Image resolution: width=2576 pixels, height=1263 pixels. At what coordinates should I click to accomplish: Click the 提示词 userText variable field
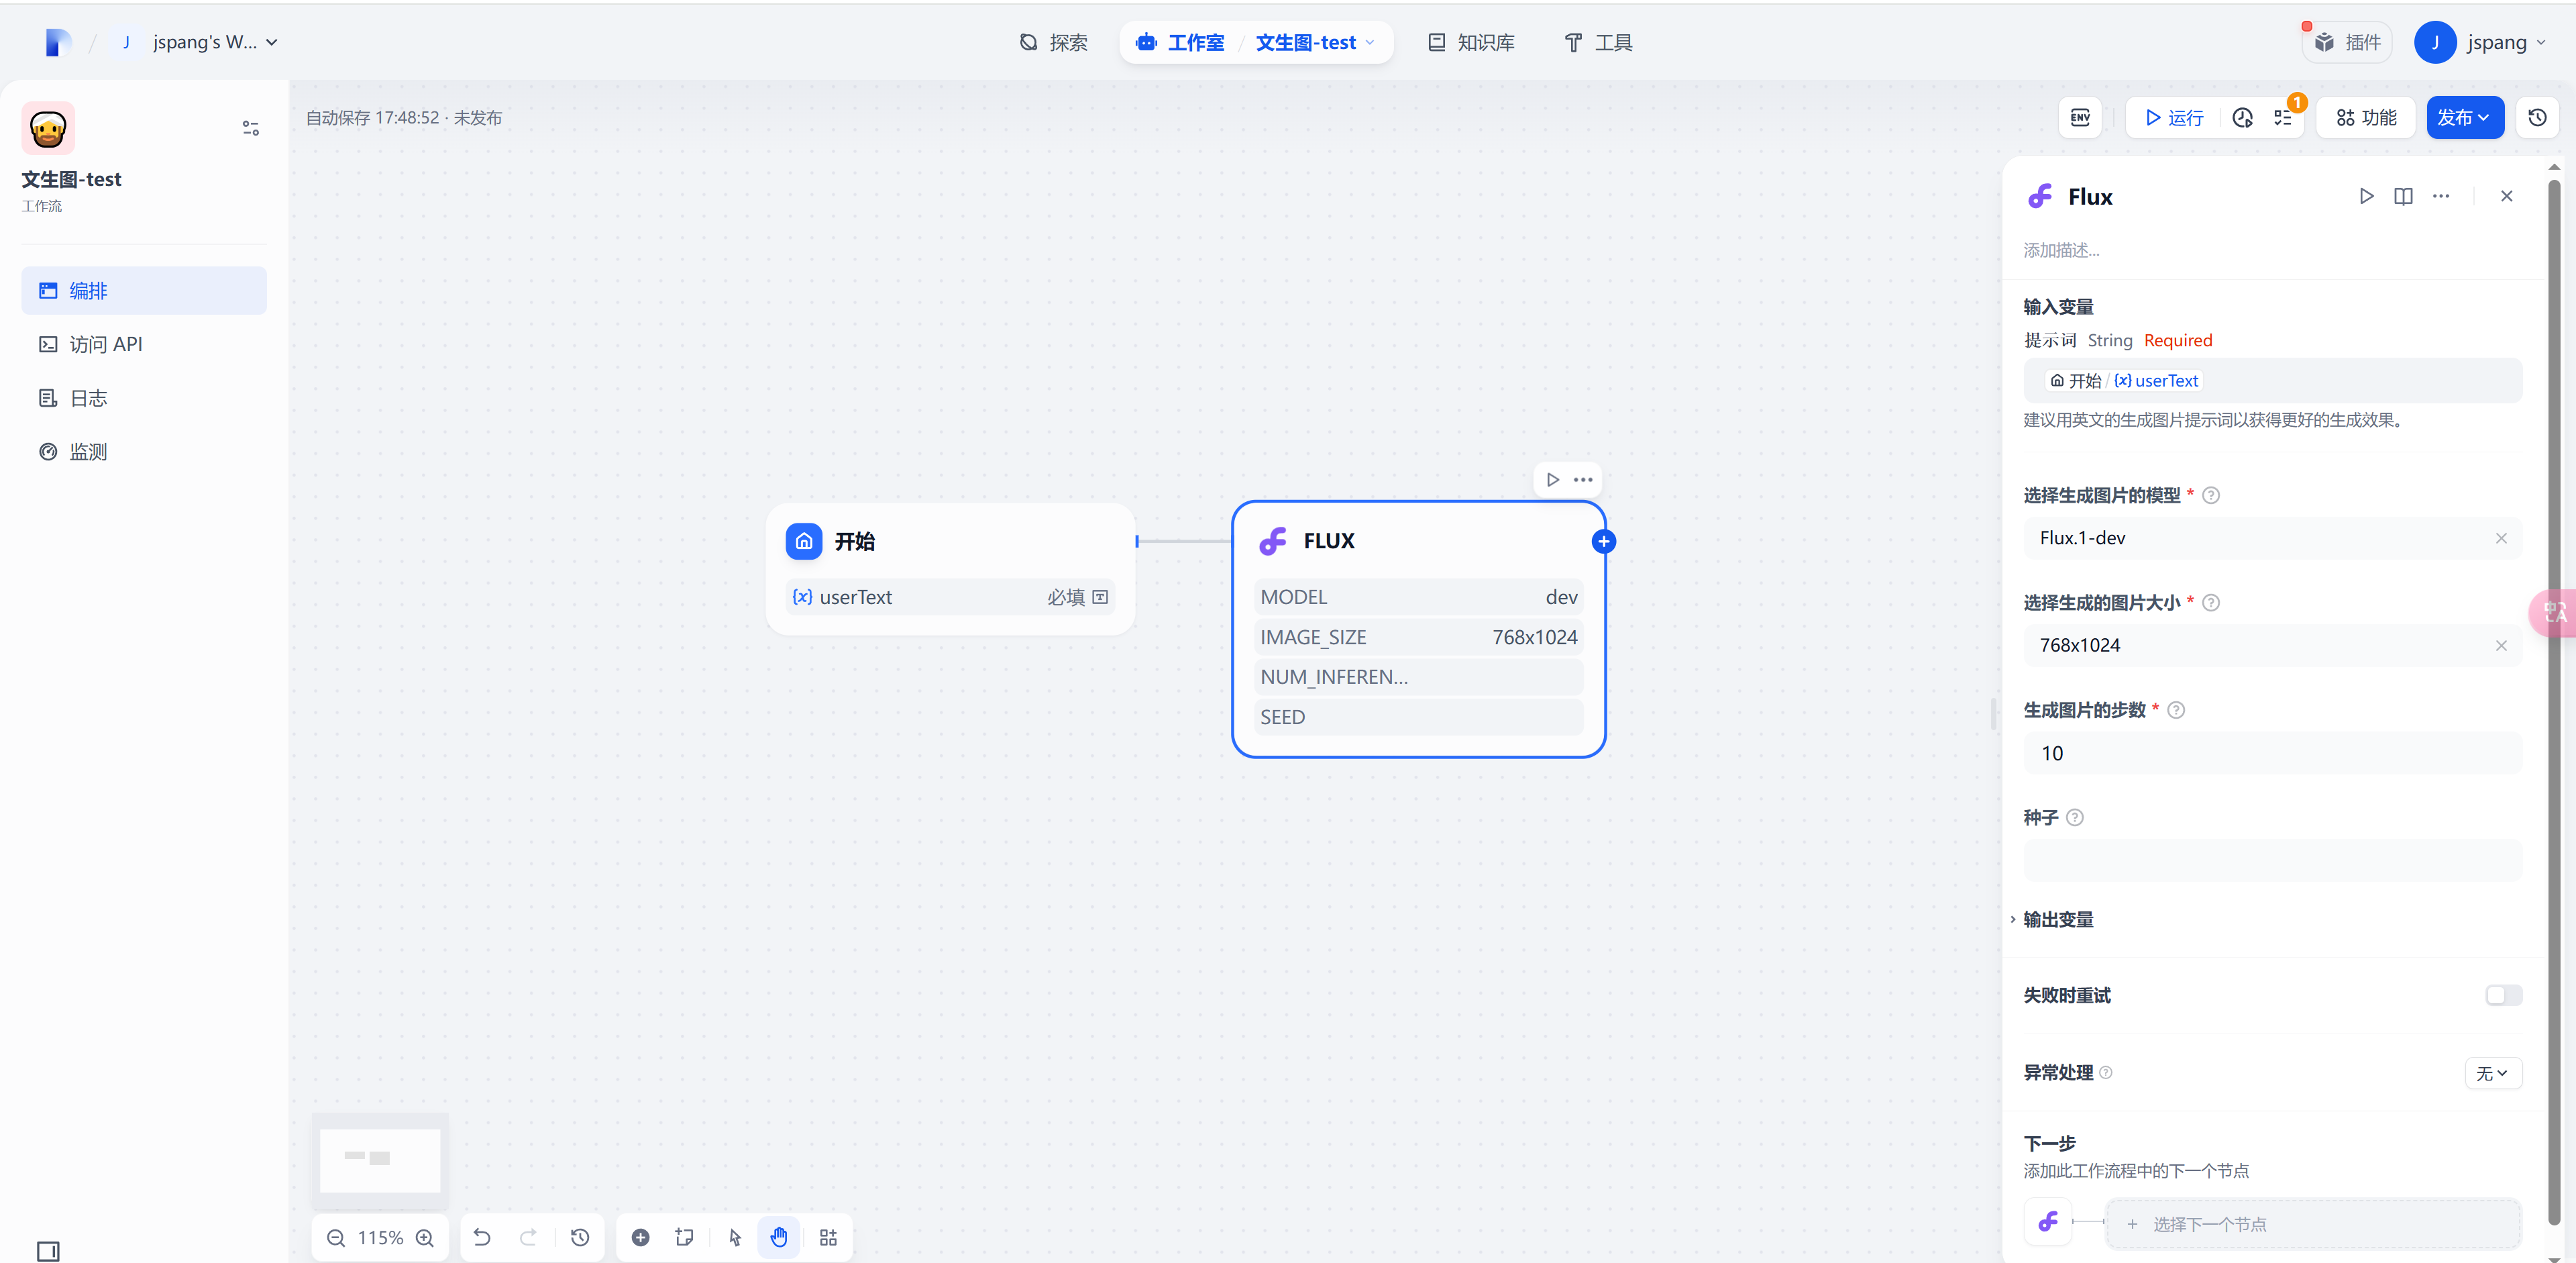tap(2272, 381)
